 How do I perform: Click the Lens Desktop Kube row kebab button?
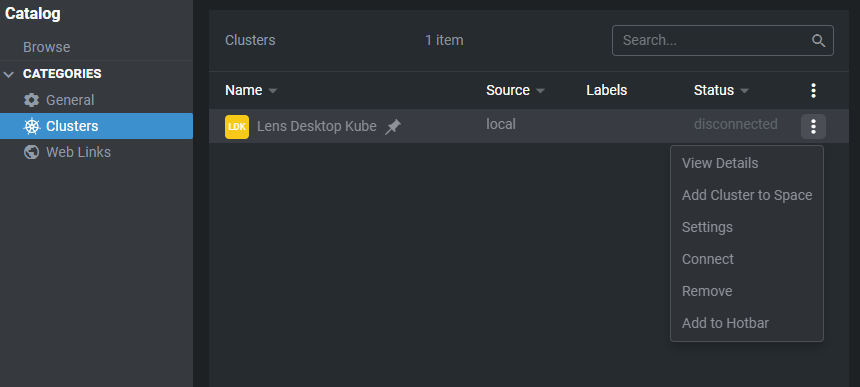[813, 126]
